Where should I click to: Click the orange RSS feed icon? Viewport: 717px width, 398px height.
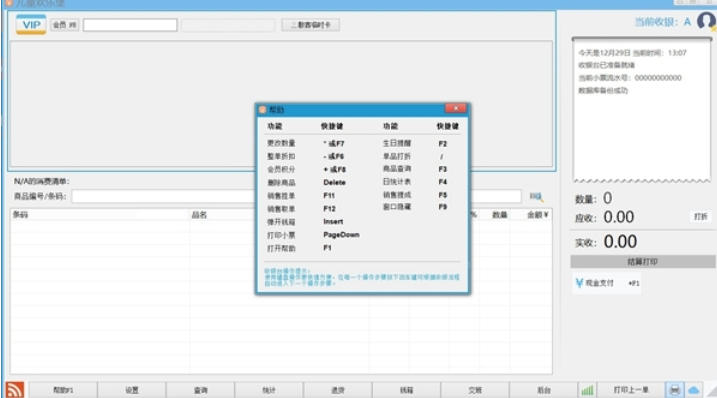pos(15,389)
